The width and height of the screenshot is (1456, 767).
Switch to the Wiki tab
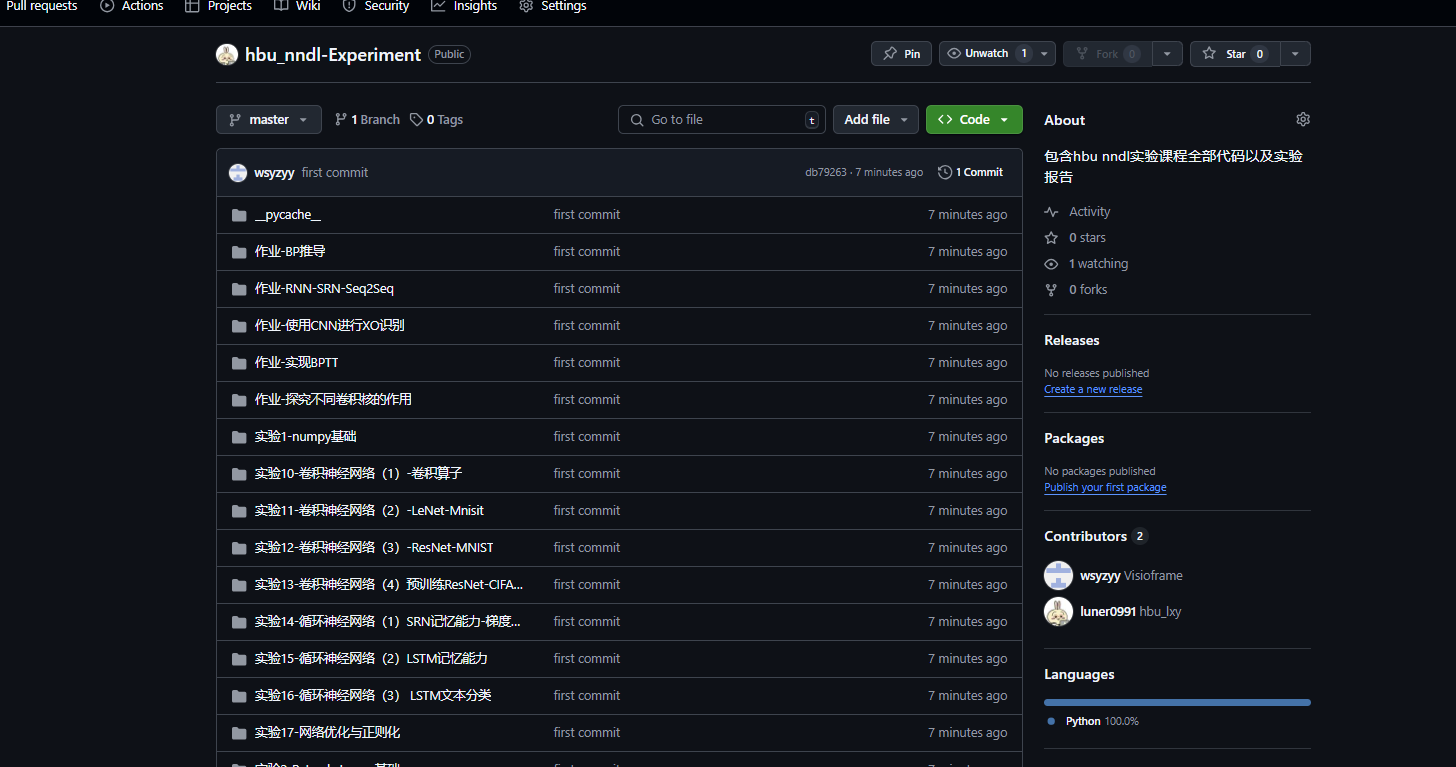click(297, 6)
